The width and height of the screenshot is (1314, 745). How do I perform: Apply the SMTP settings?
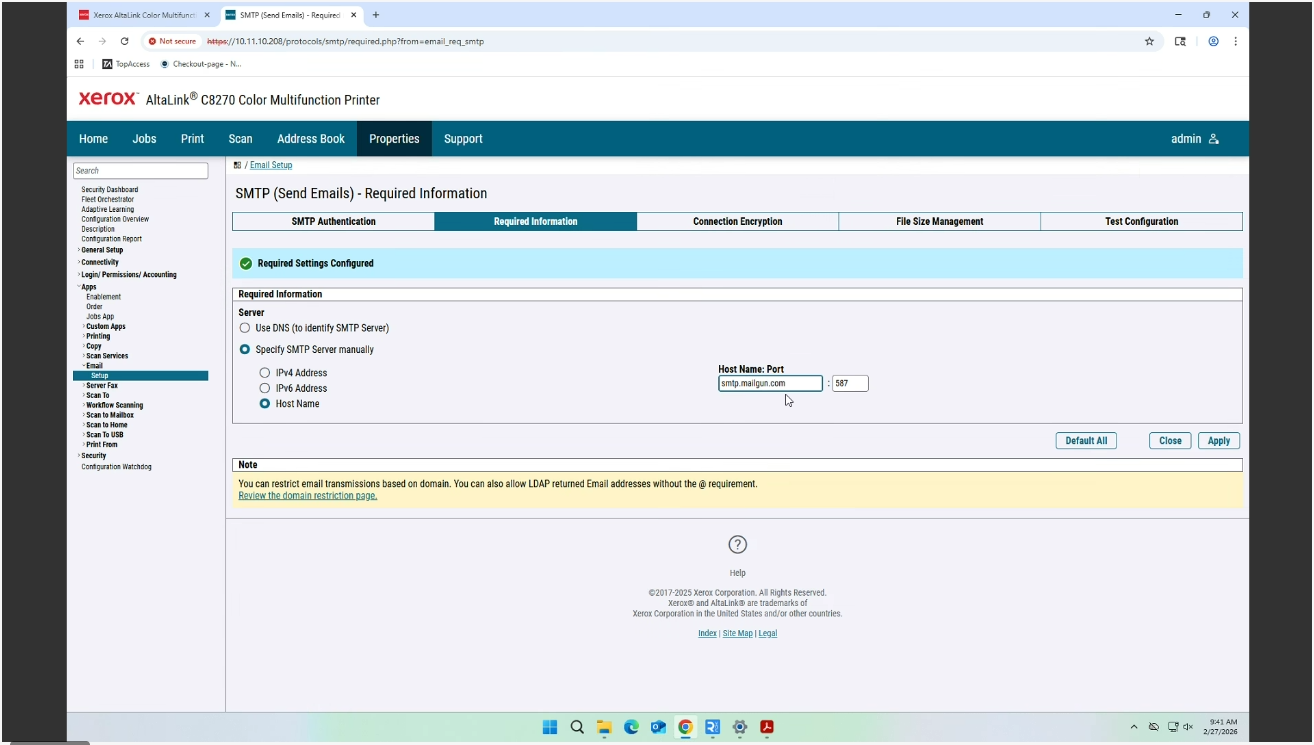click(x=1219, y=440)
